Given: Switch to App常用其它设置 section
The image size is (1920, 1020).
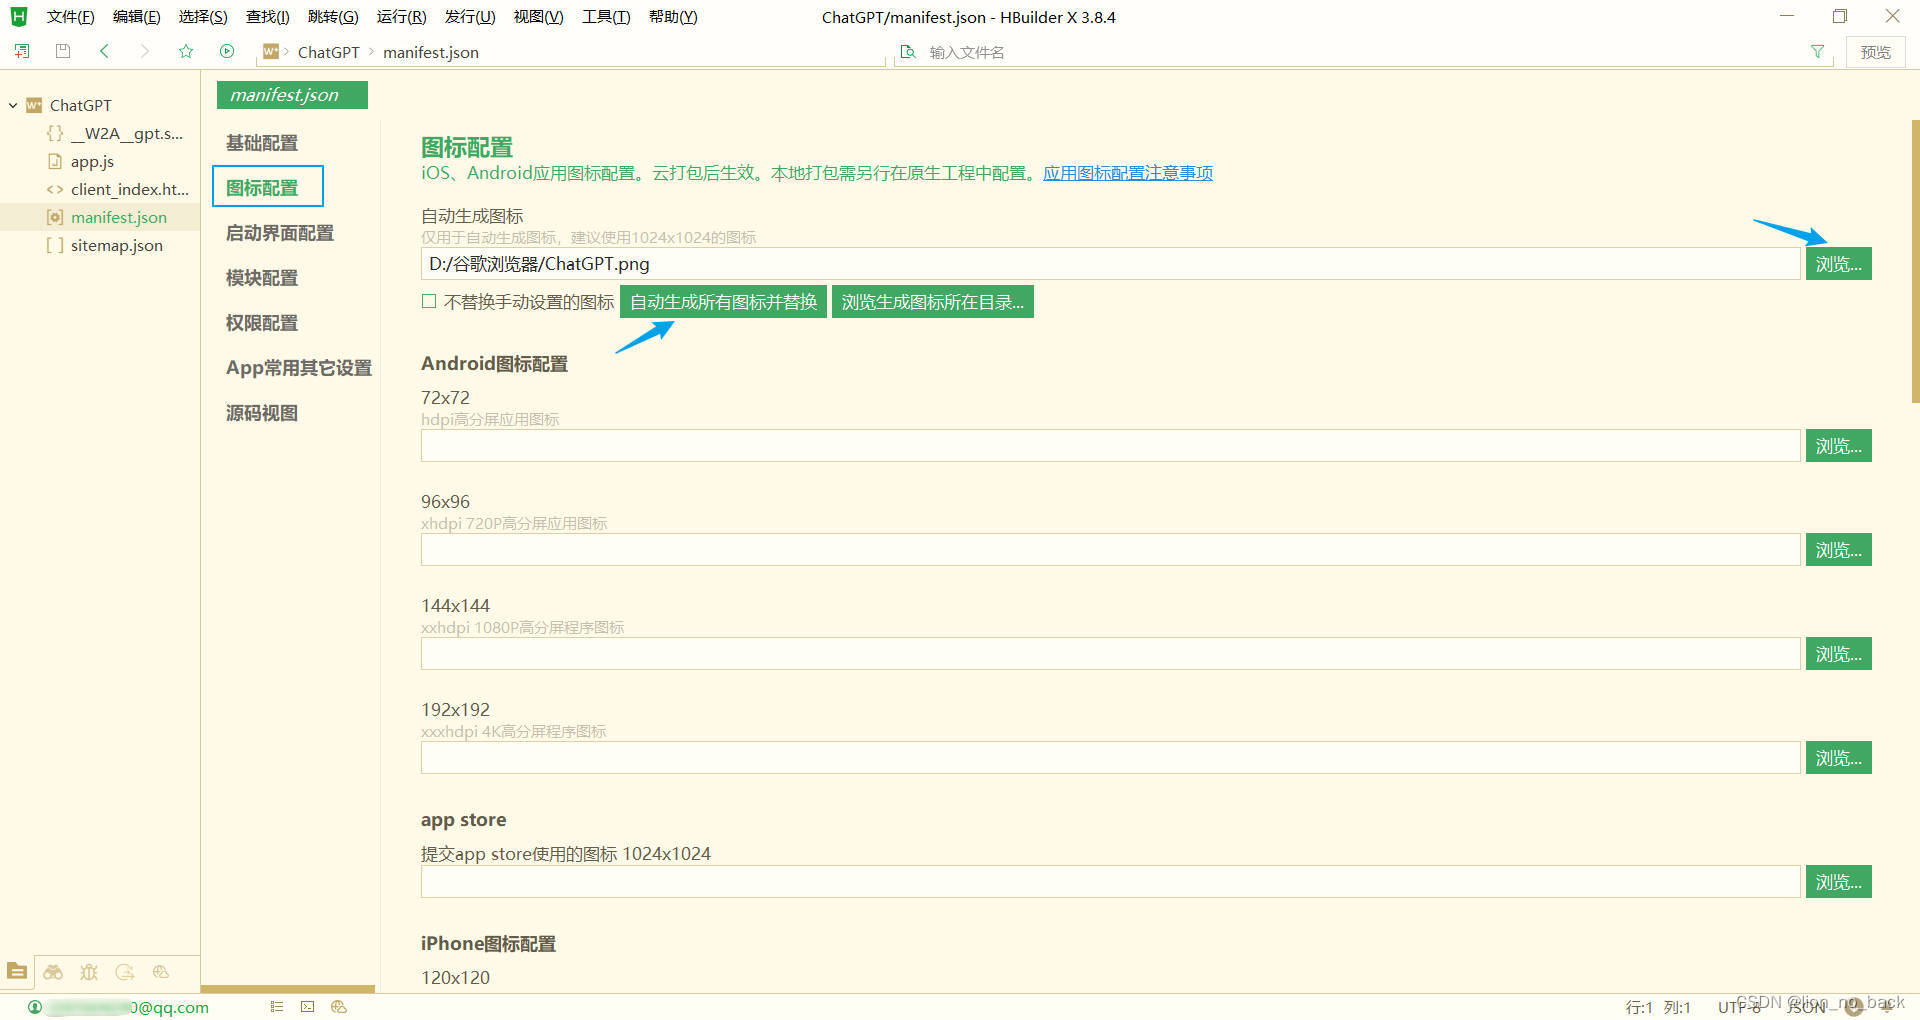Looking at the screenshot, I should tap(299, 368).
